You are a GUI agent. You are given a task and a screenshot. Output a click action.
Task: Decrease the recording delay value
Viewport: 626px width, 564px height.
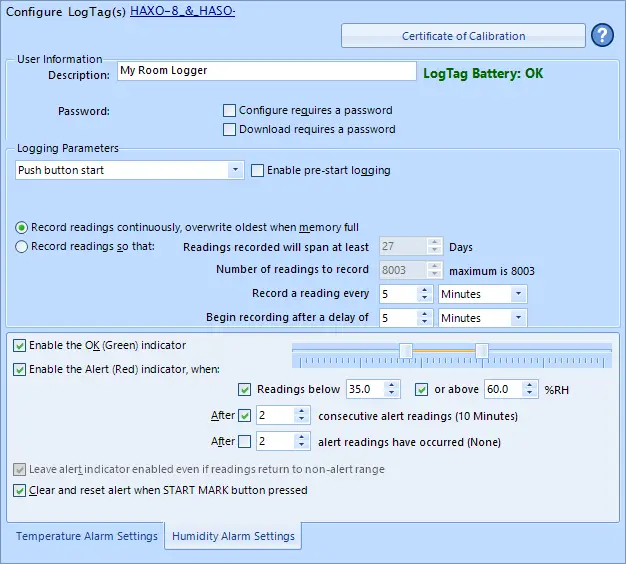coord(425,322)
